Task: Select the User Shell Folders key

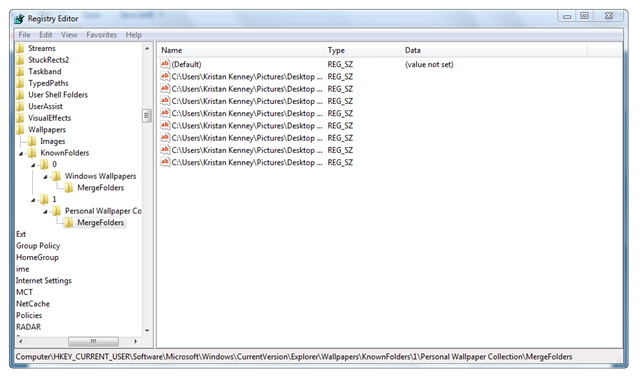Action: (58, 95)
